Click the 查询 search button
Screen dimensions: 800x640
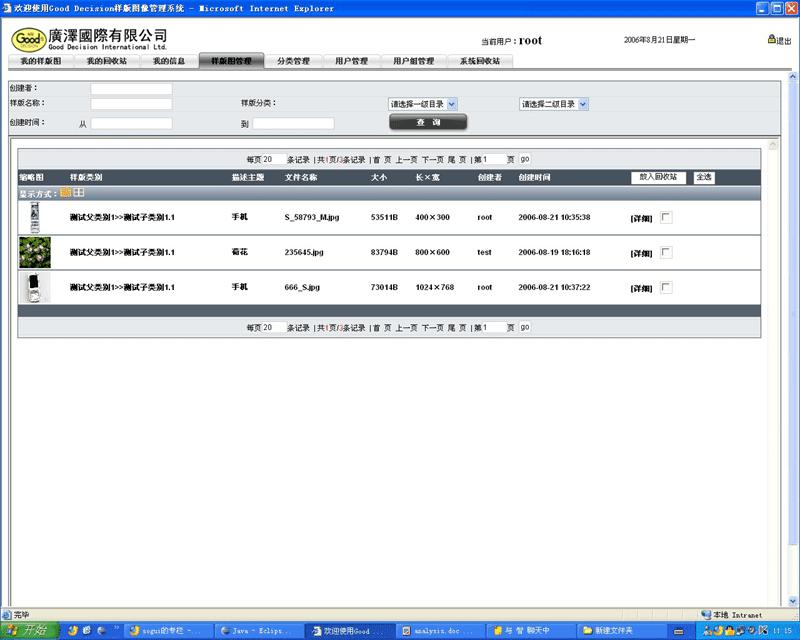[428, 122]
